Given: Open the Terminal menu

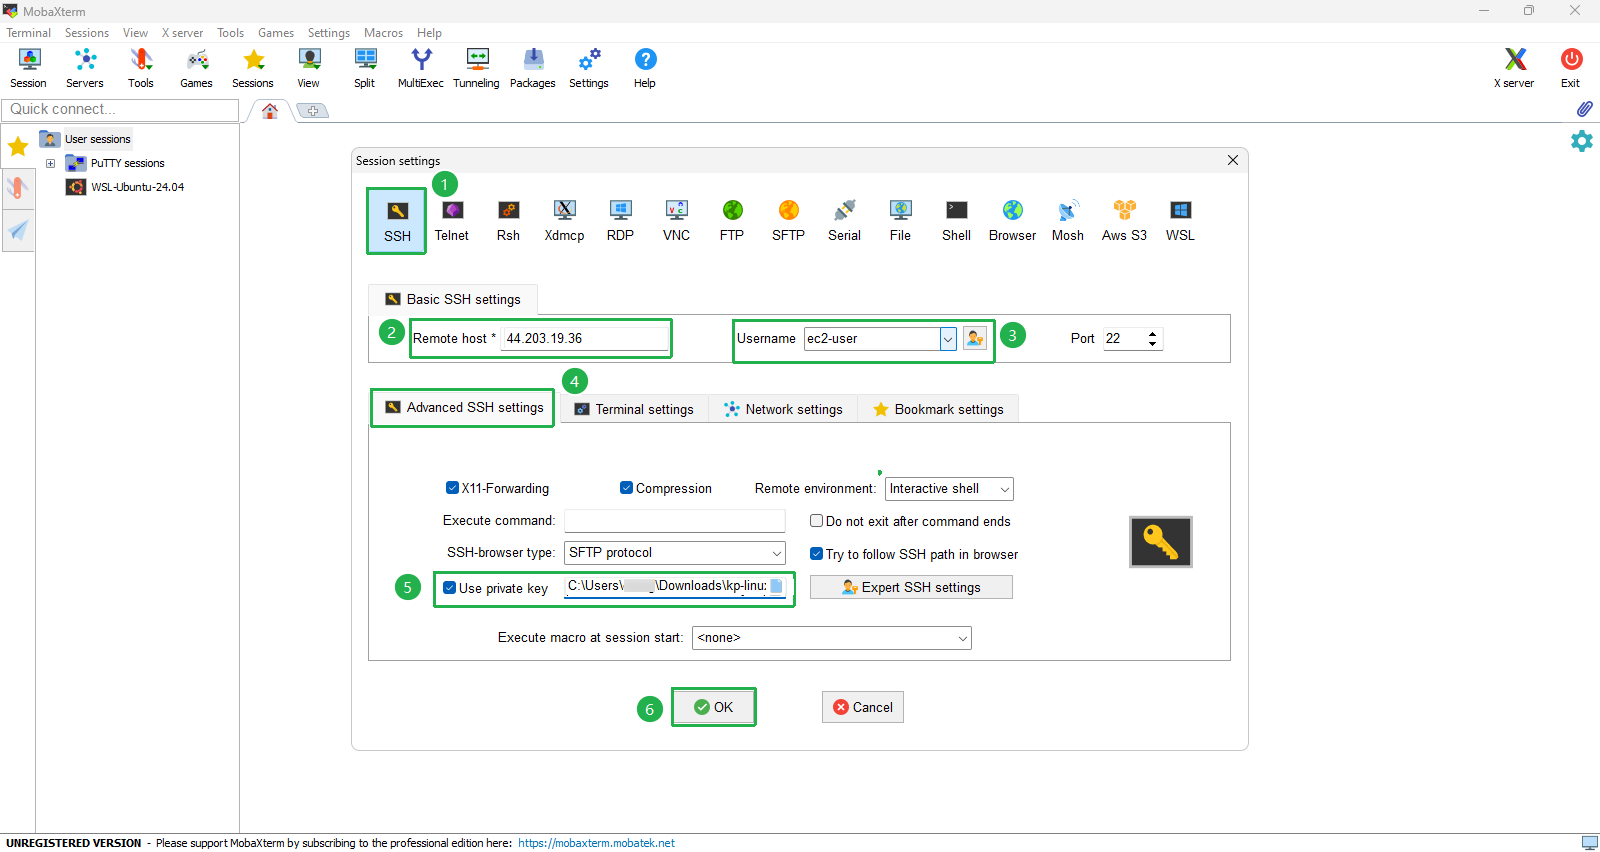Looking at the screenshot, I should (28, 33).
